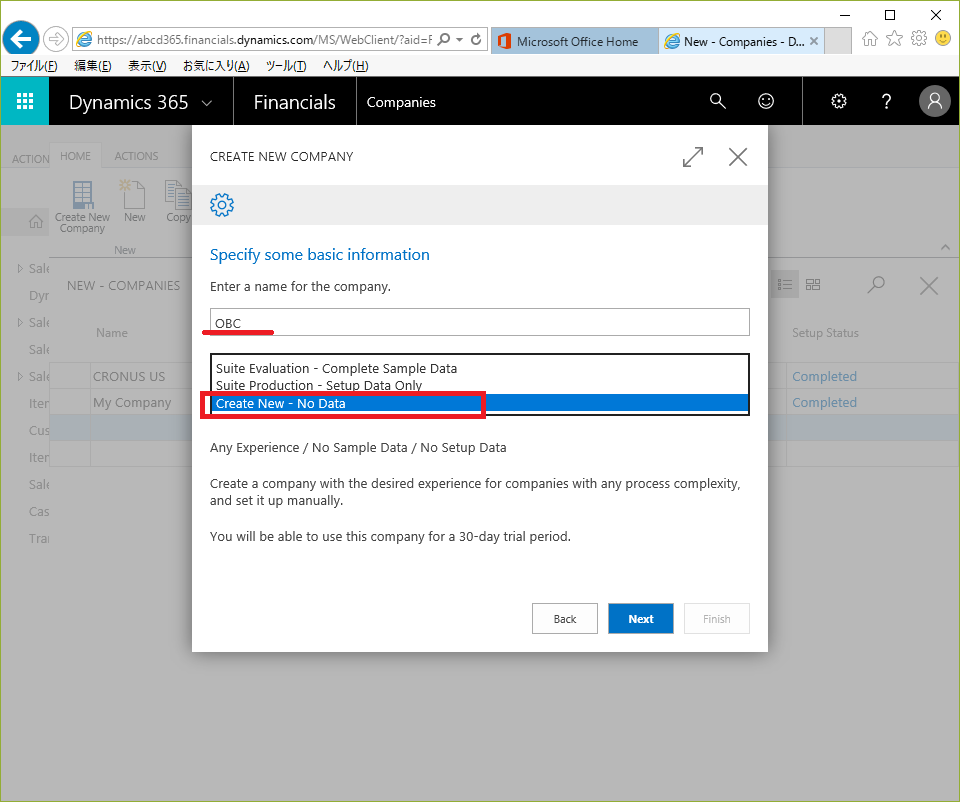Open the Dynamics header settings gear

(x=839, y=101)
